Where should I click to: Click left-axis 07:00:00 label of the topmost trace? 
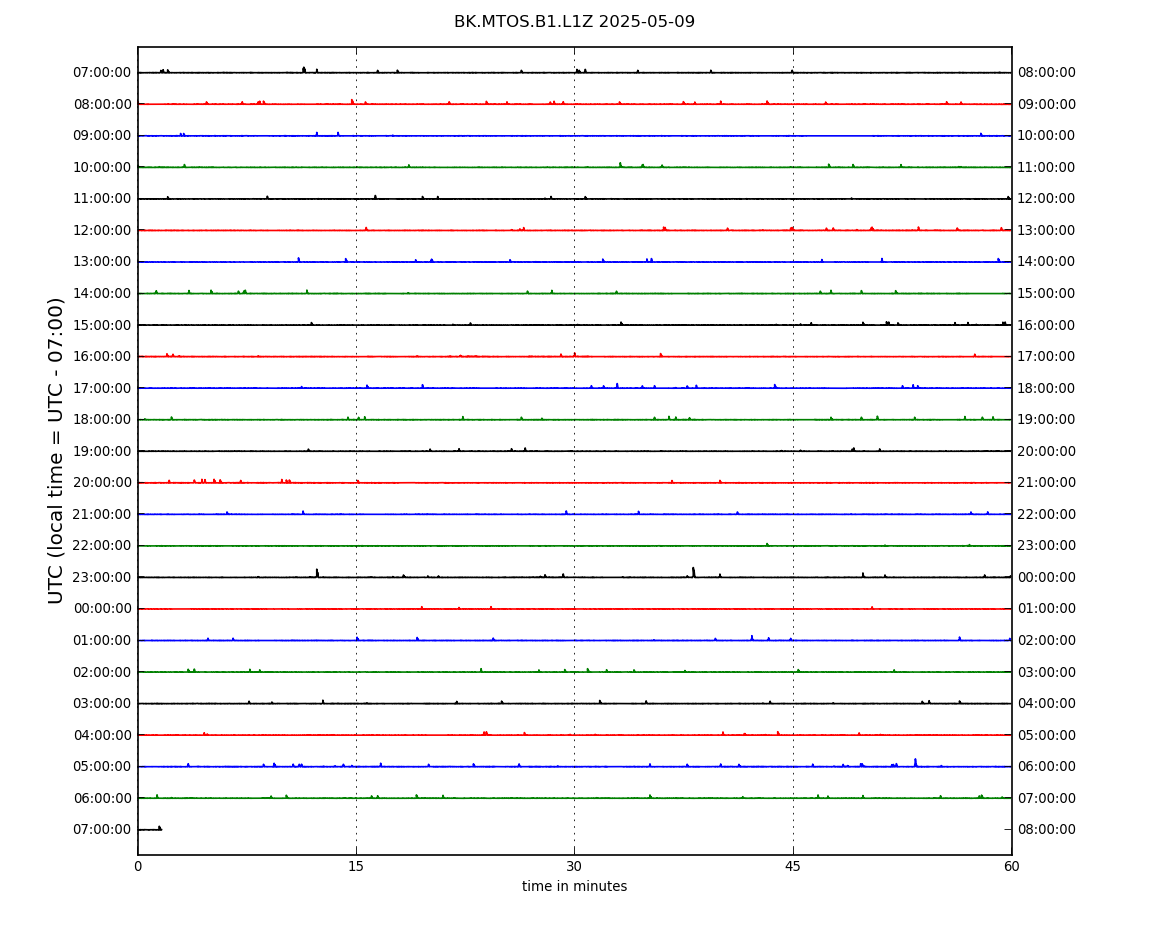pyautogui.click(x=102, y=73)
